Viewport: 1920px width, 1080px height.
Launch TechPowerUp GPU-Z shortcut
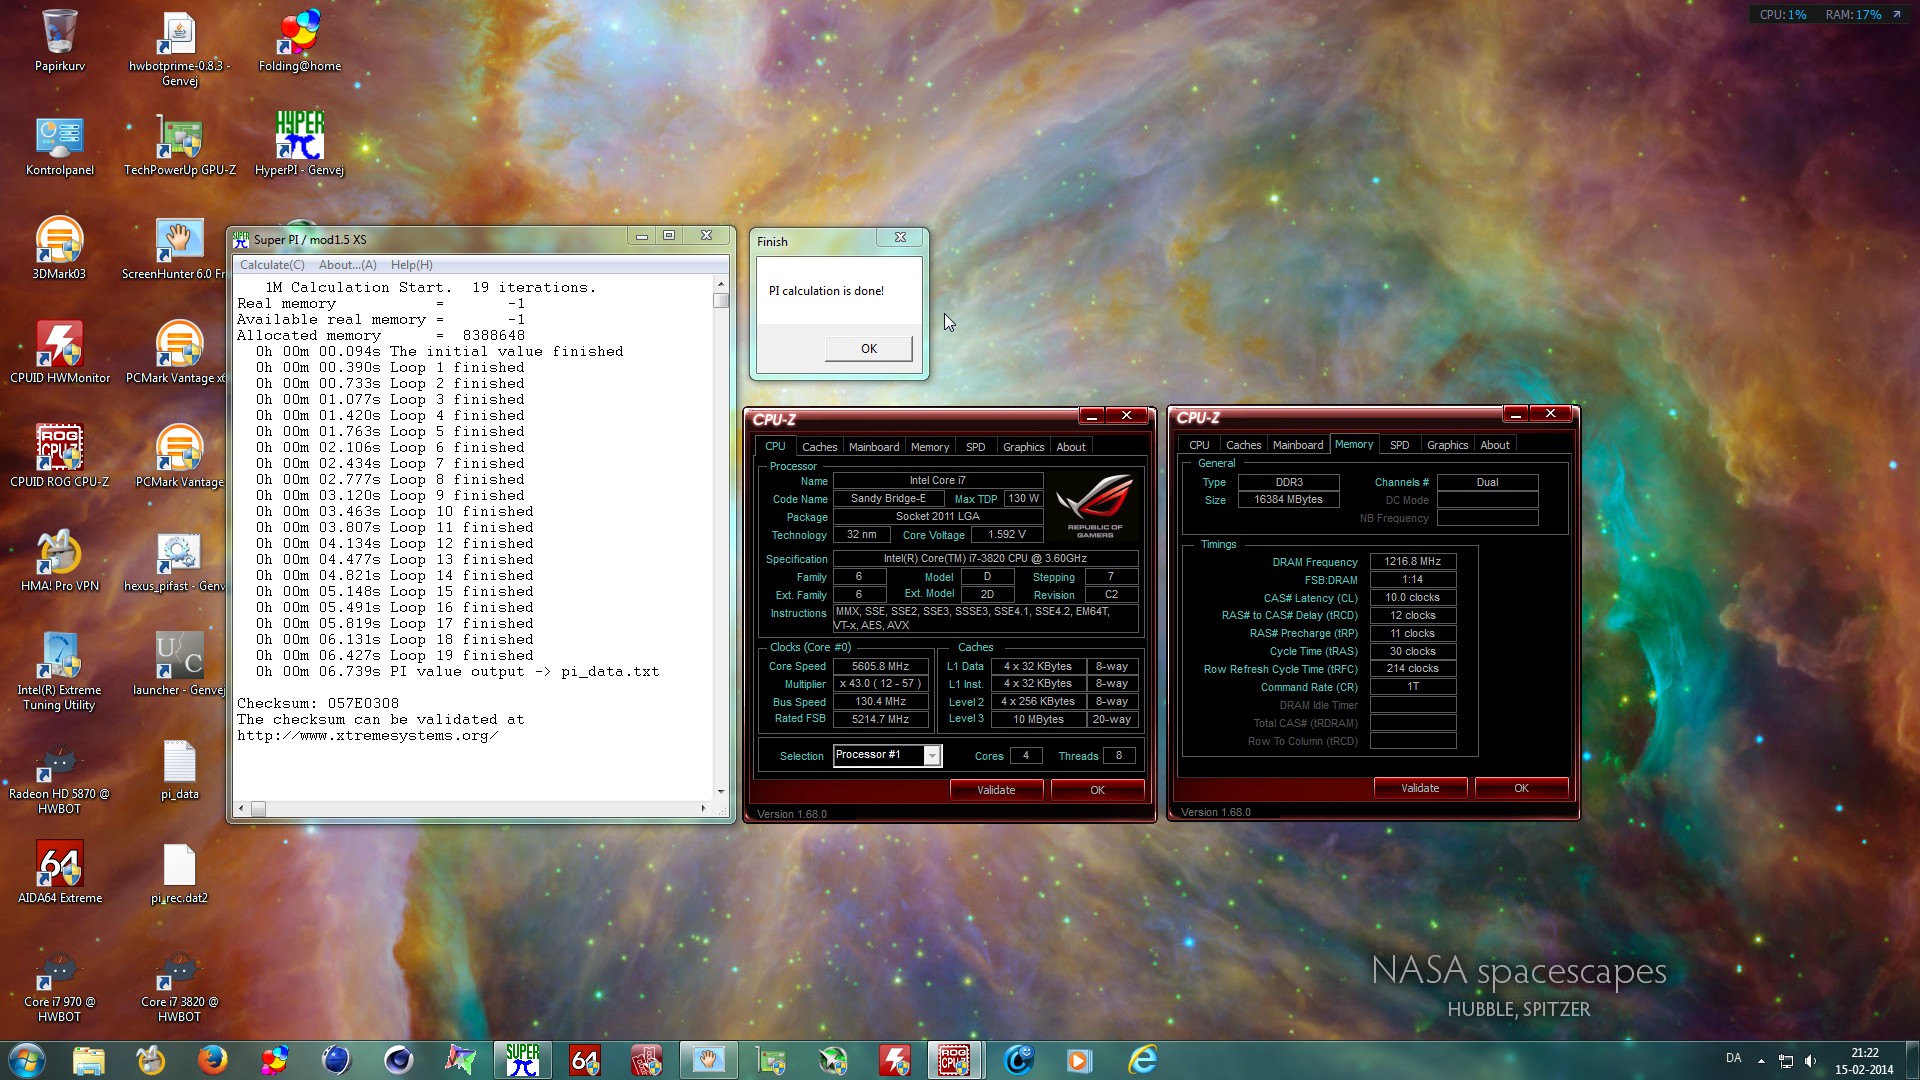(x=180, y=145)
